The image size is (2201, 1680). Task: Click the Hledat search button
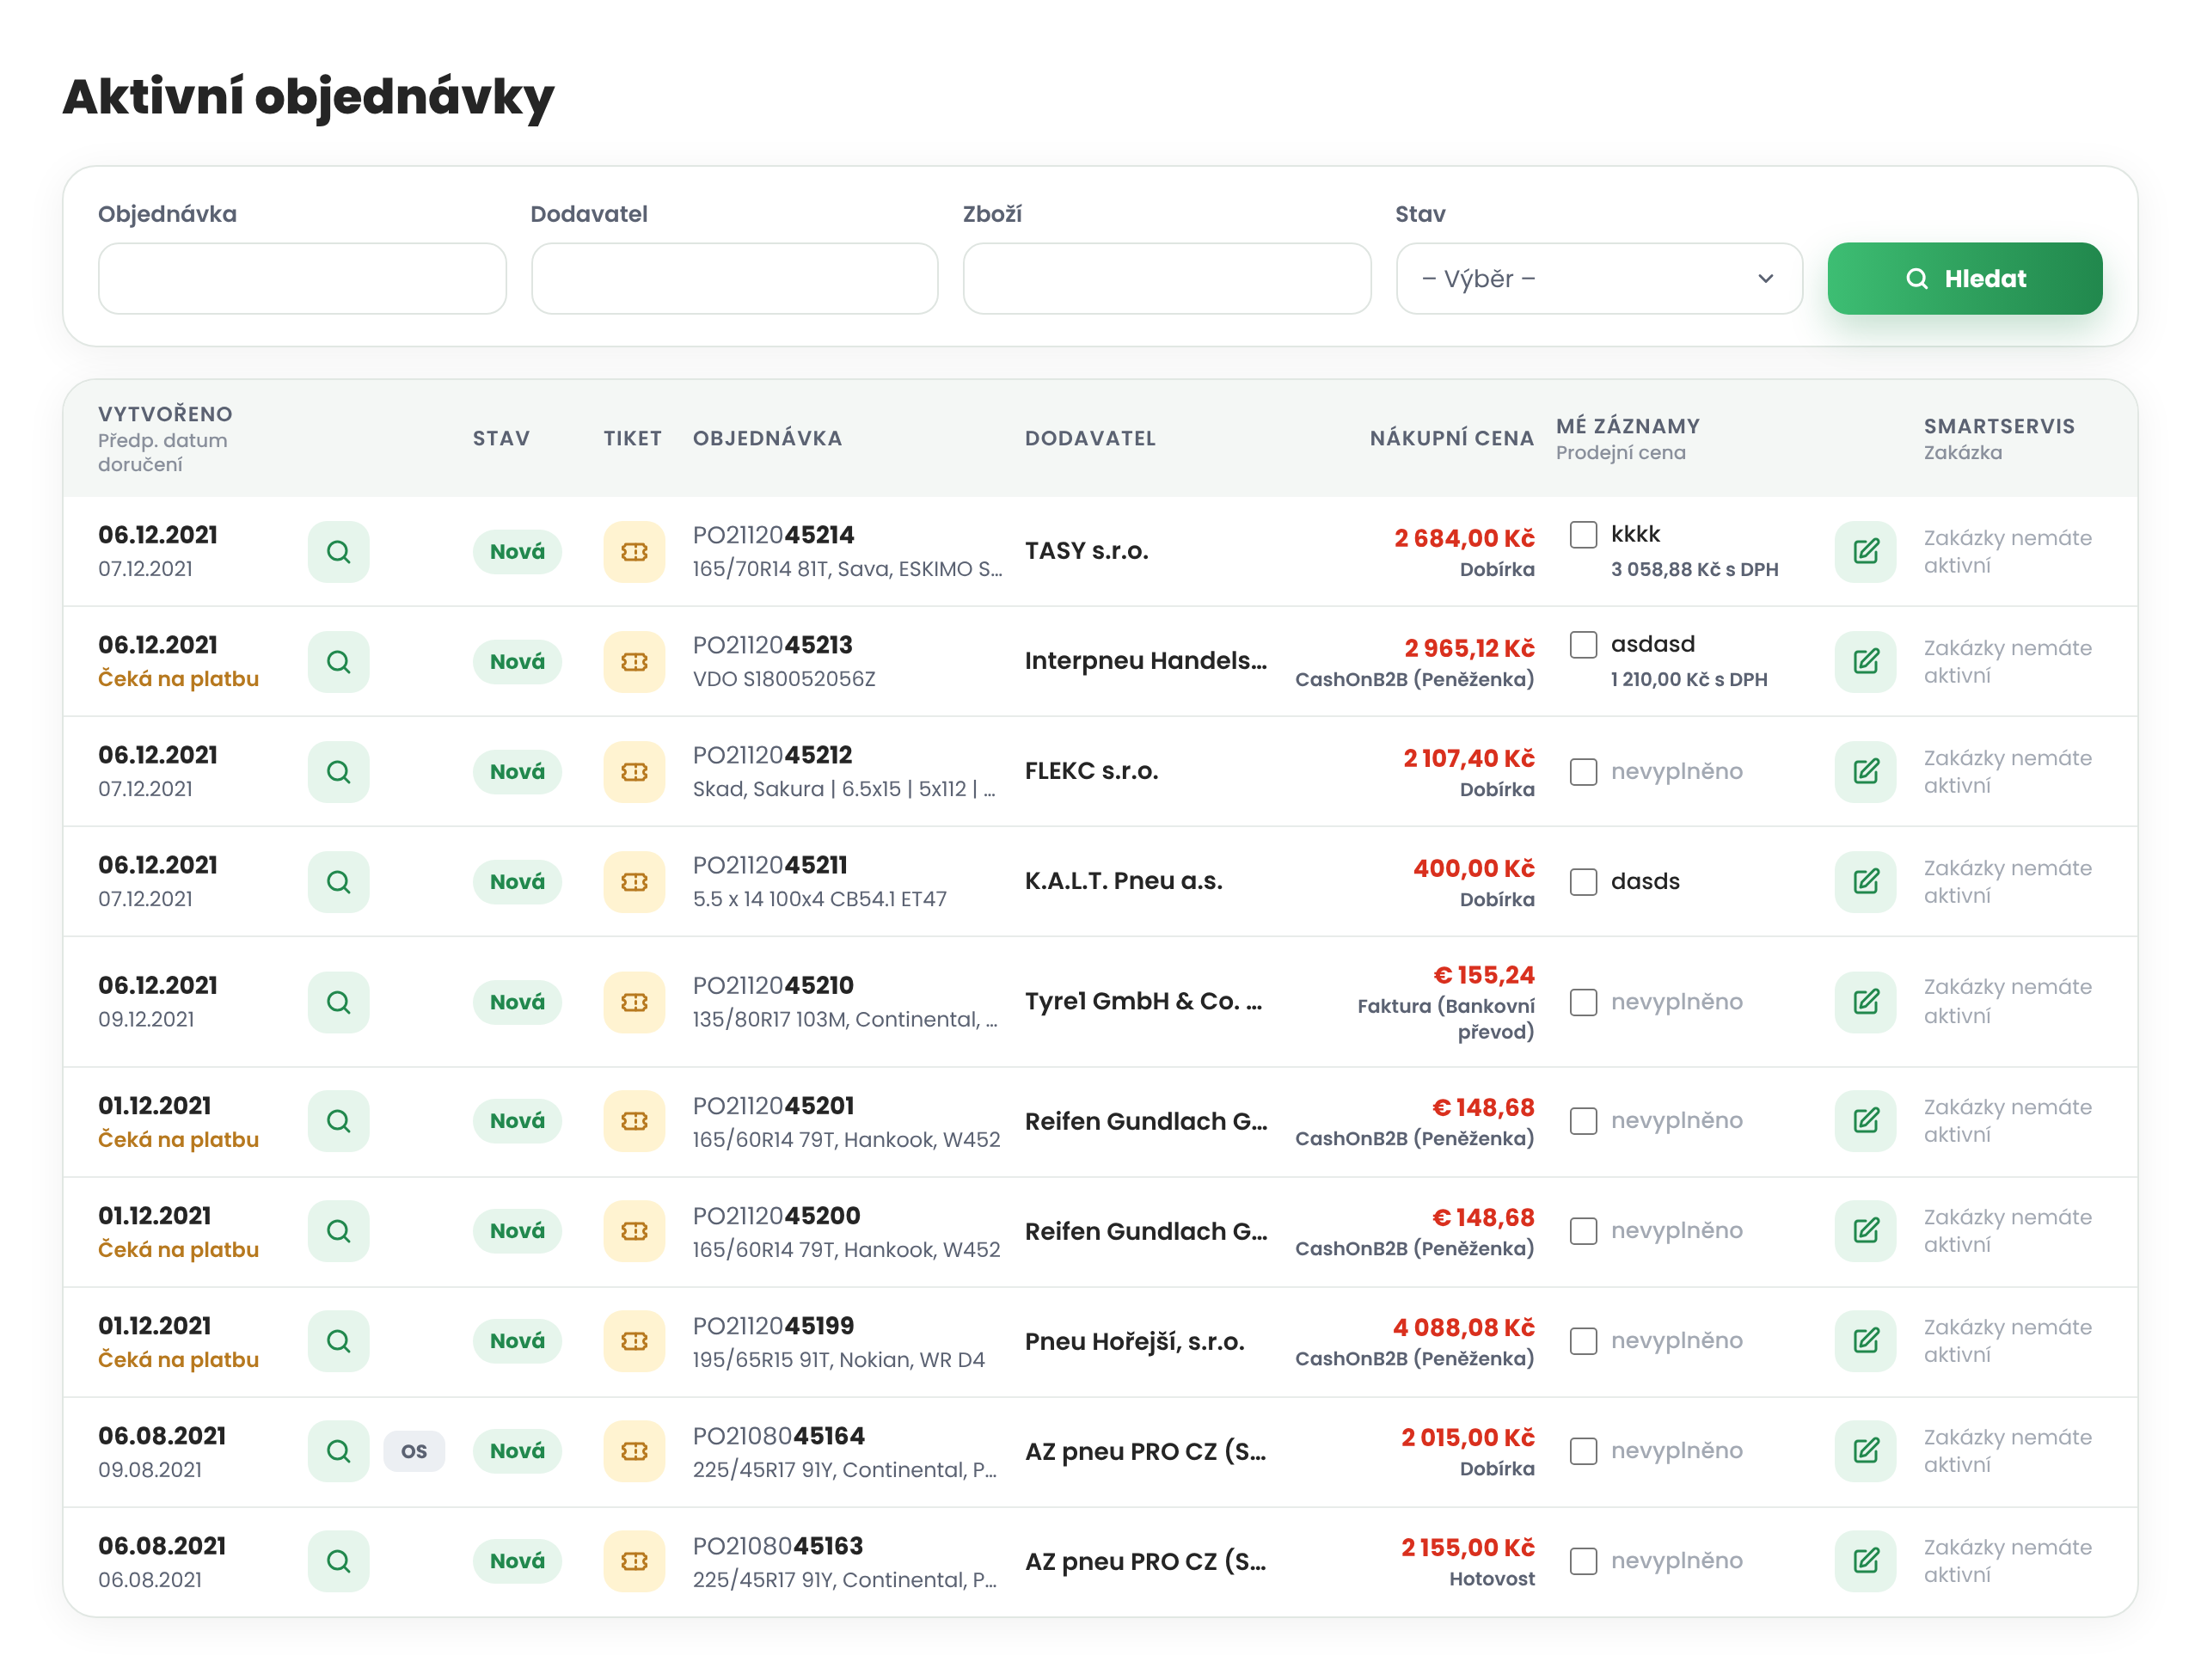click(1964, 278)
